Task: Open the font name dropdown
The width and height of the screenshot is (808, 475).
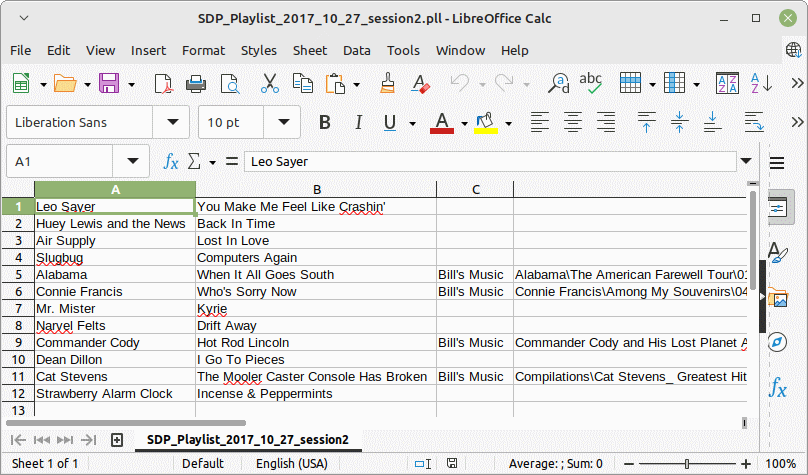Action: [x=173, y=122]
